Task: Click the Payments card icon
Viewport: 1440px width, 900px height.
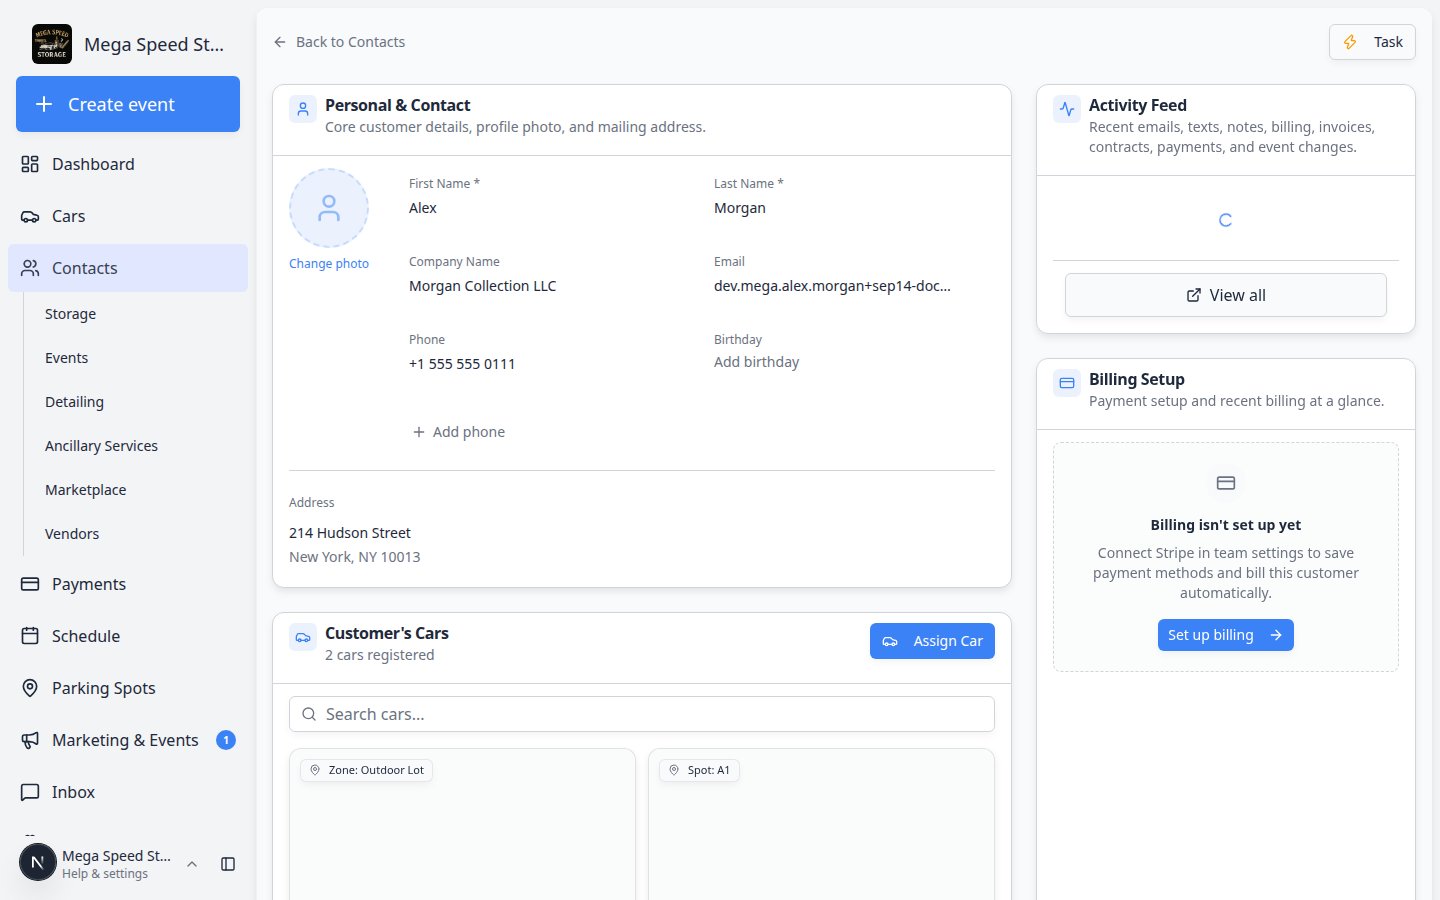Action: pos(30,584)
